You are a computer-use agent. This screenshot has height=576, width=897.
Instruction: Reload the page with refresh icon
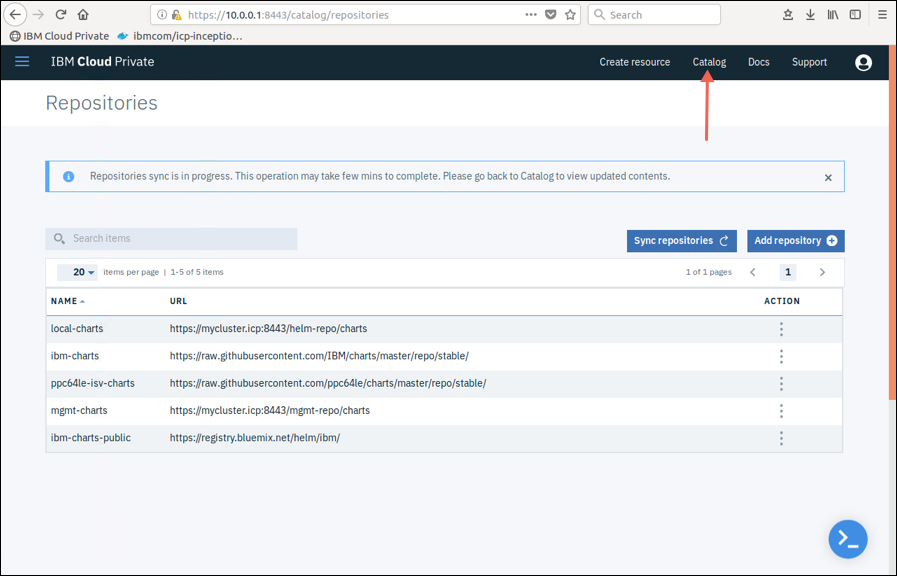coord(61,14)
